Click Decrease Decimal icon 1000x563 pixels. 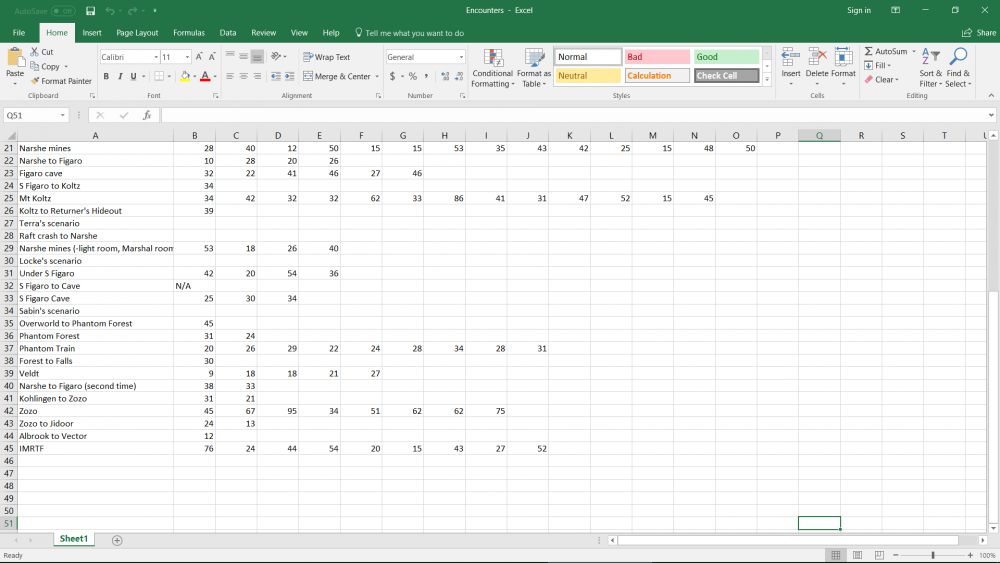pyautogui.click(x=459, y=76)
